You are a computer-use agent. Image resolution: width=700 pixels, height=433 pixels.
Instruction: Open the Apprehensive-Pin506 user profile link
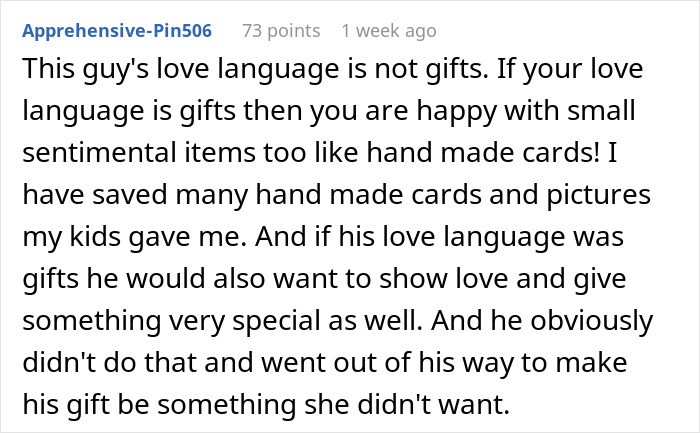(x=116, y=30)
